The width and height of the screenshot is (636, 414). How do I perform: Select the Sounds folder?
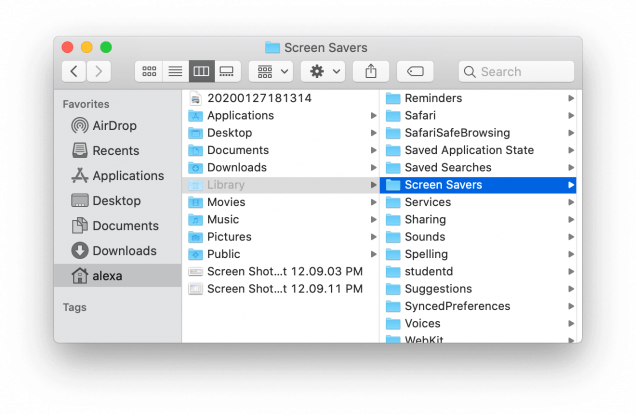[478, 237]
